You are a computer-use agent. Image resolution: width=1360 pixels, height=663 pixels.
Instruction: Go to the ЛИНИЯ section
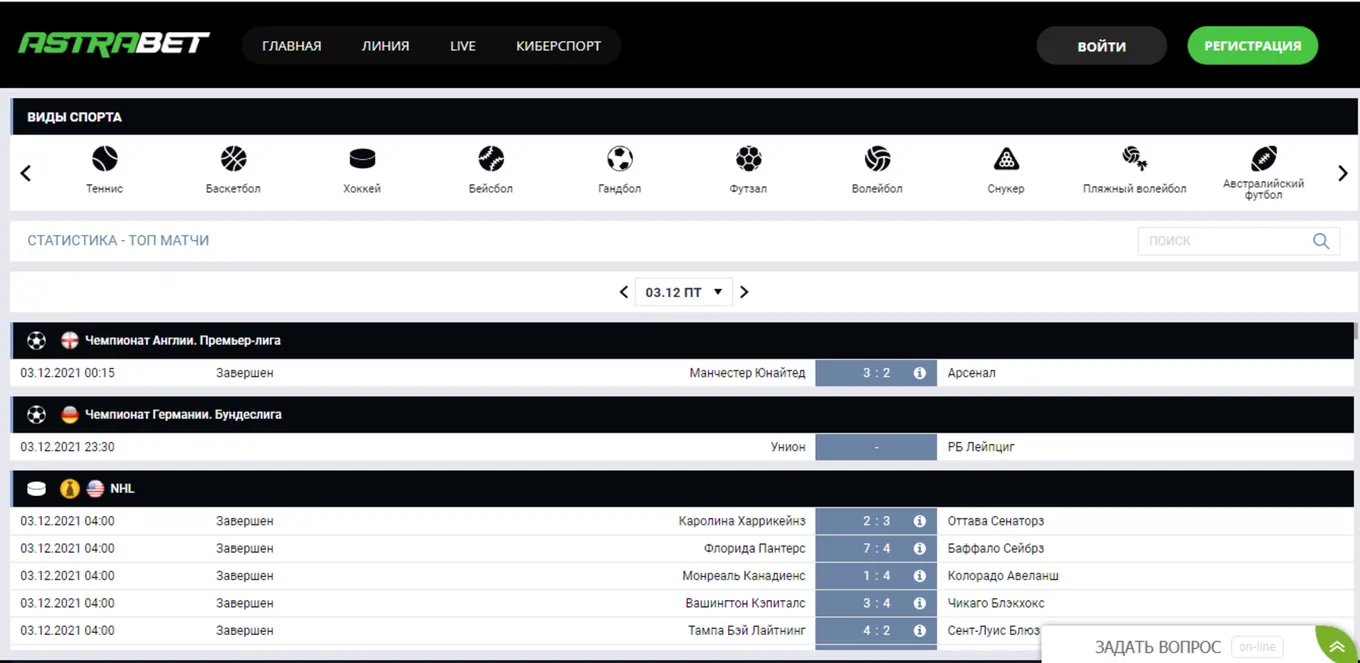[x=386, y=46]
